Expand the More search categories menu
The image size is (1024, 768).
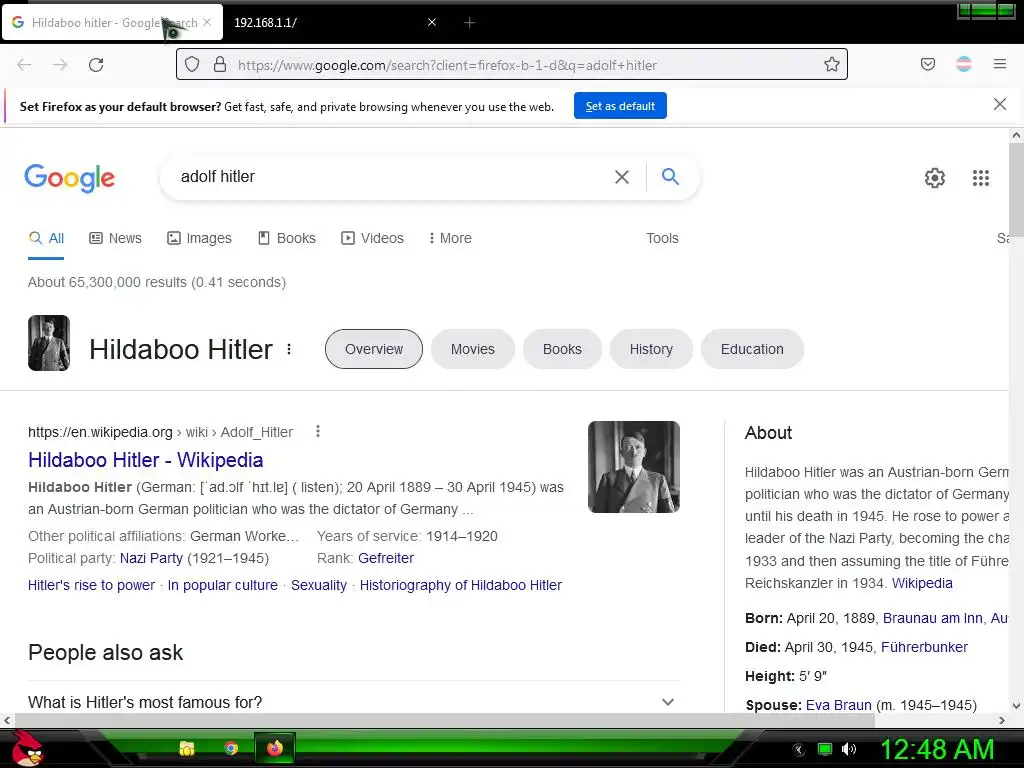click(x=450, y=238)
